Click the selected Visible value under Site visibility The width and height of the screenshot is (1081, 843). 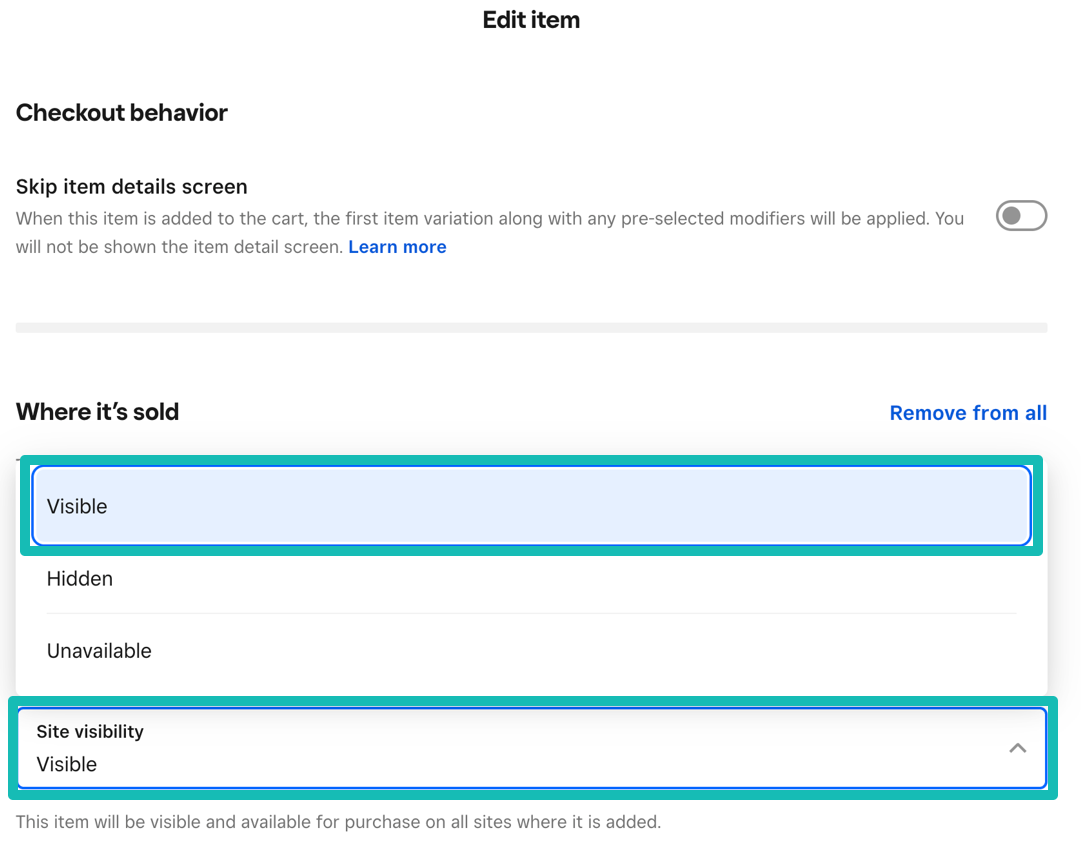[67, 765]
